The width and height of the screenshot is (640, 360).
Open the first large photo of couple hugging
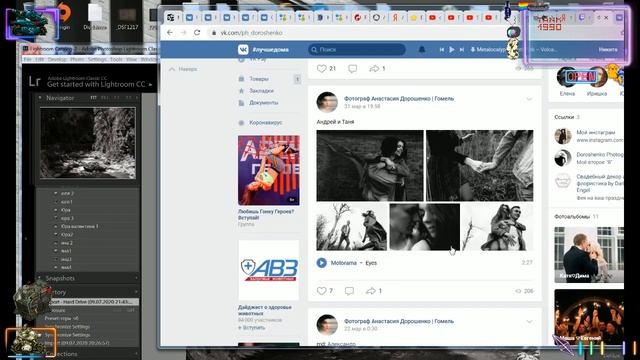(370, 165)
